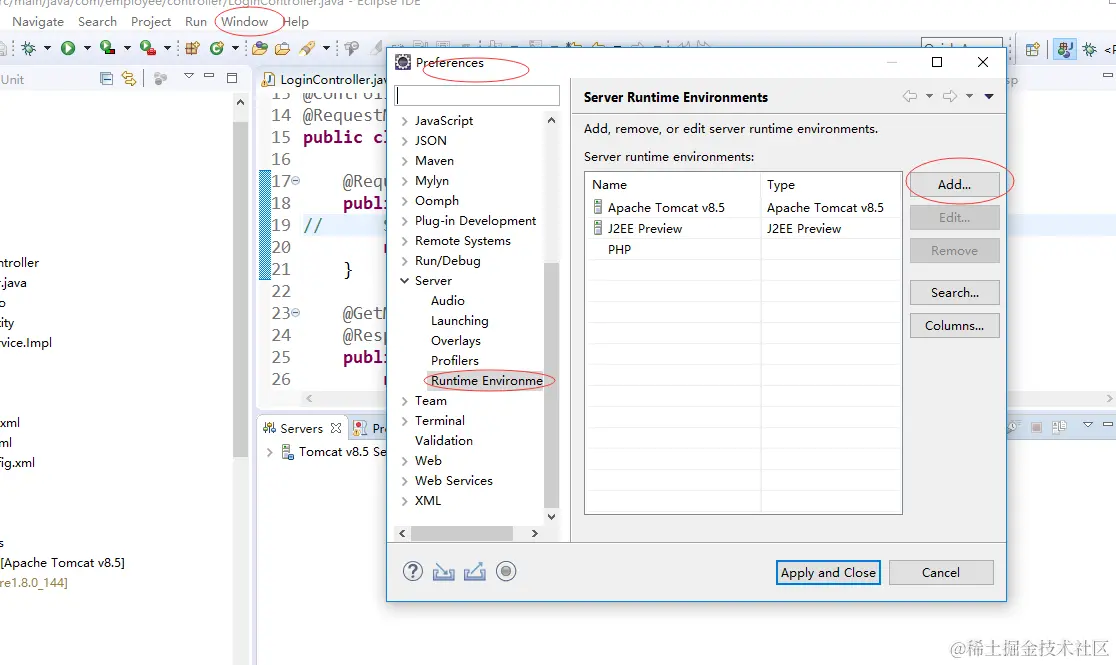This screenshot has height=665, width=1116.
Task: Click the Type column header
Action: tap(831, 184)
